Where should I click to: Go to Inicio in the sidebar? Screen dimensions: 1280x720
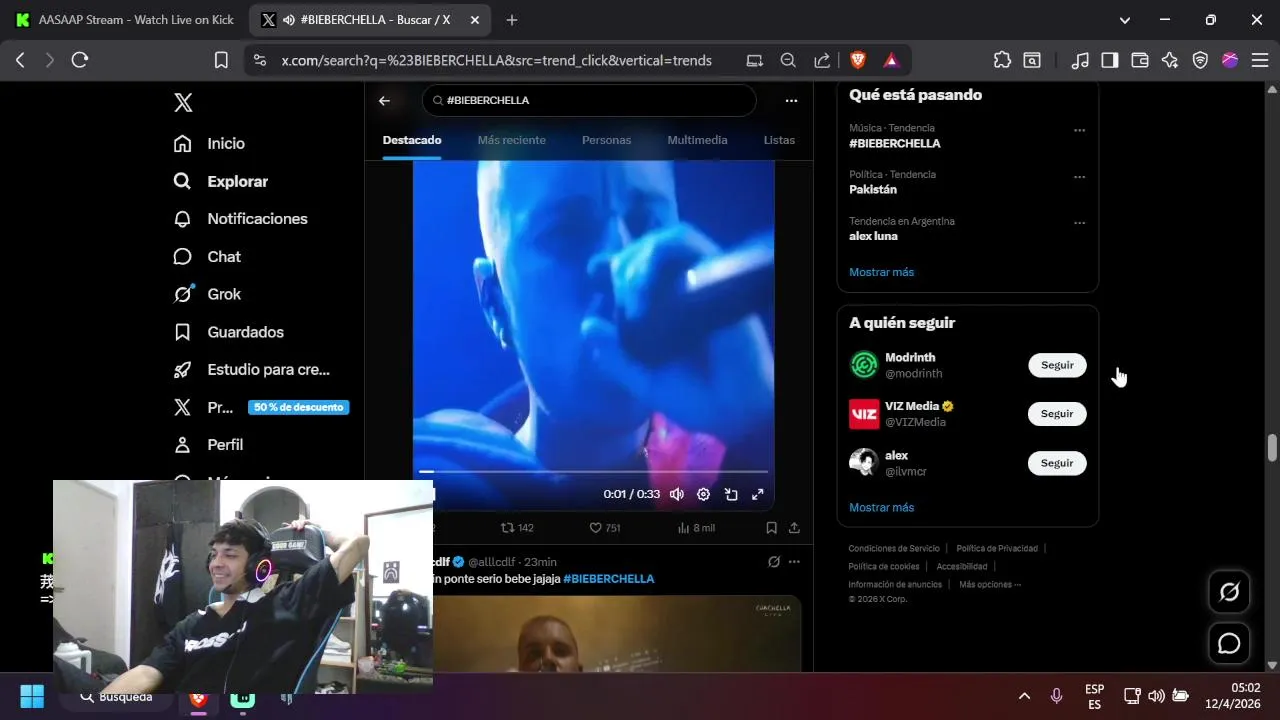click(x=209, y=144)
